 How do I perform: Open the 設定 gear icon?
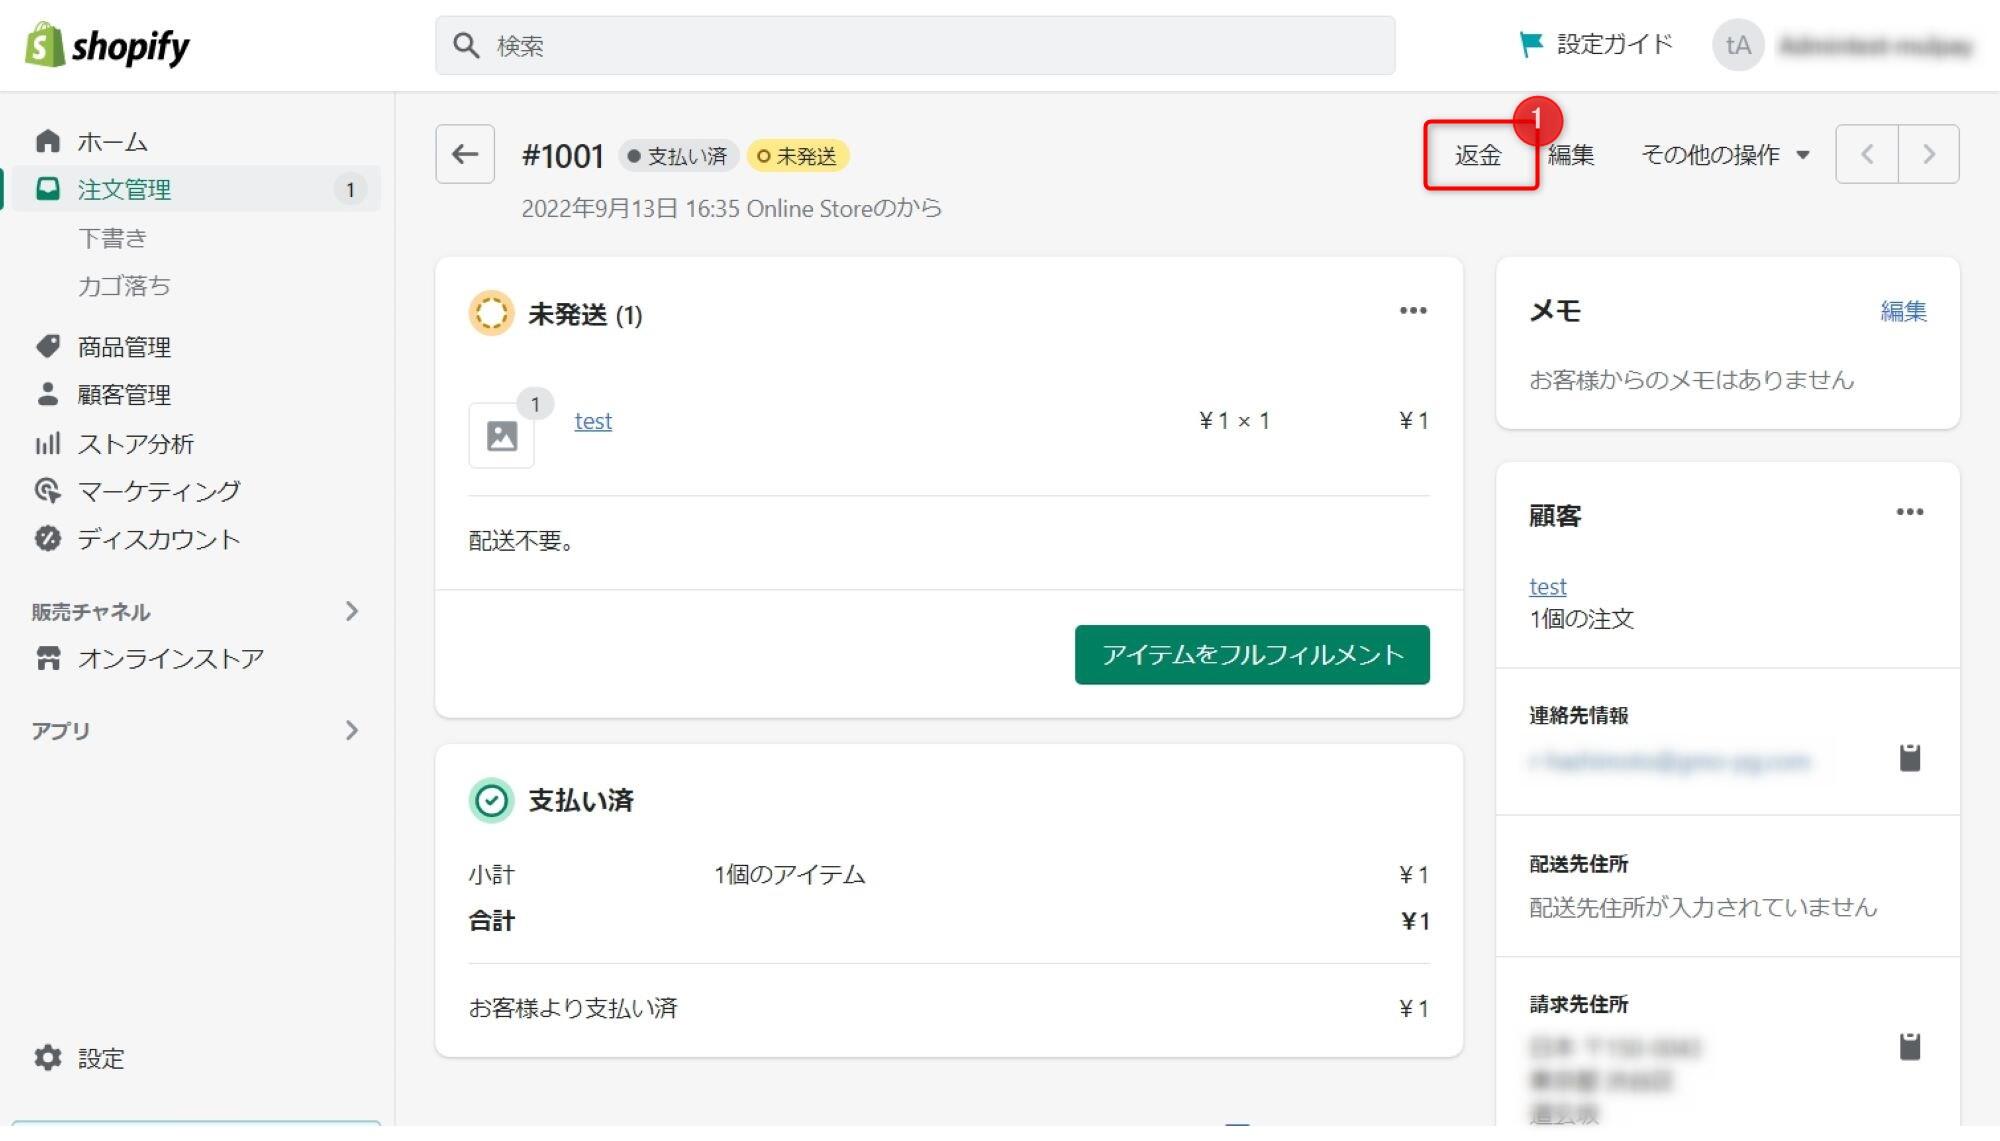tap(48, 1058)
